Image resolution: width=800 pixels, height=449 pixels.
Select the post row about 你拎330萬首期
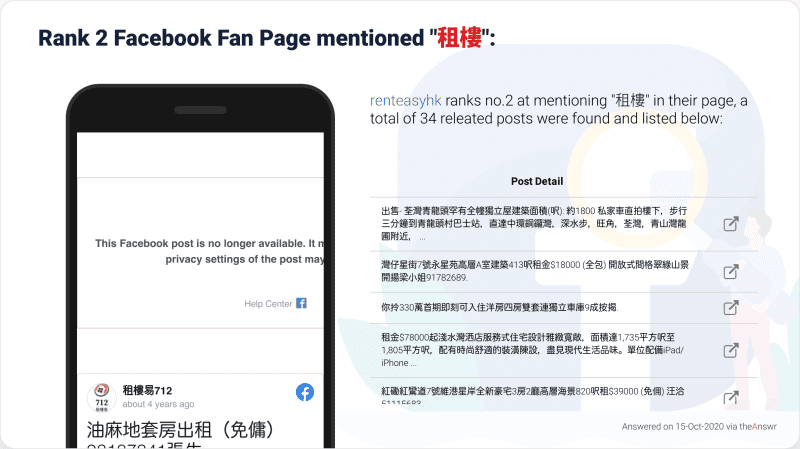564,308
